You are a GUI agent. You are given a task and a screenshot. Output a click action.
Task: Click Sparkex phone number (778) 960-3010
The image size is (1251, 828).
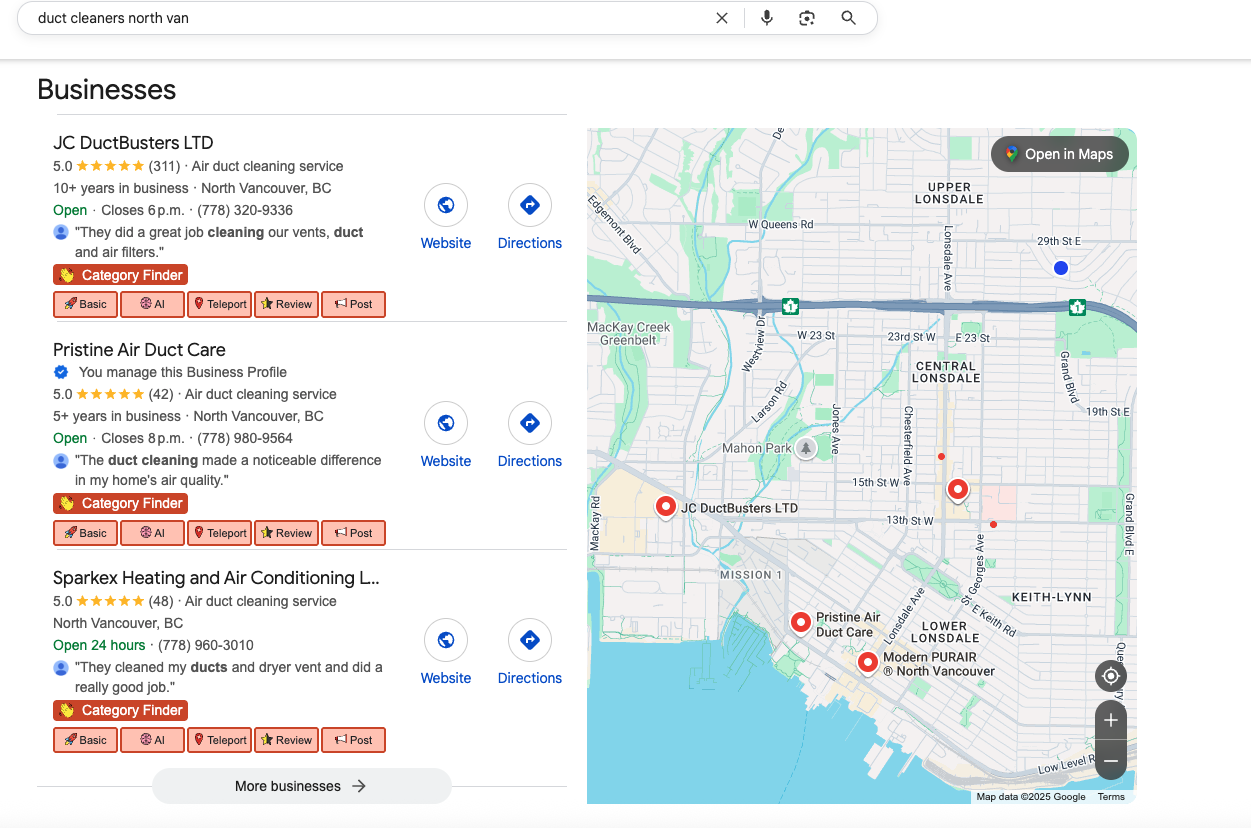(x=206, y=645)
